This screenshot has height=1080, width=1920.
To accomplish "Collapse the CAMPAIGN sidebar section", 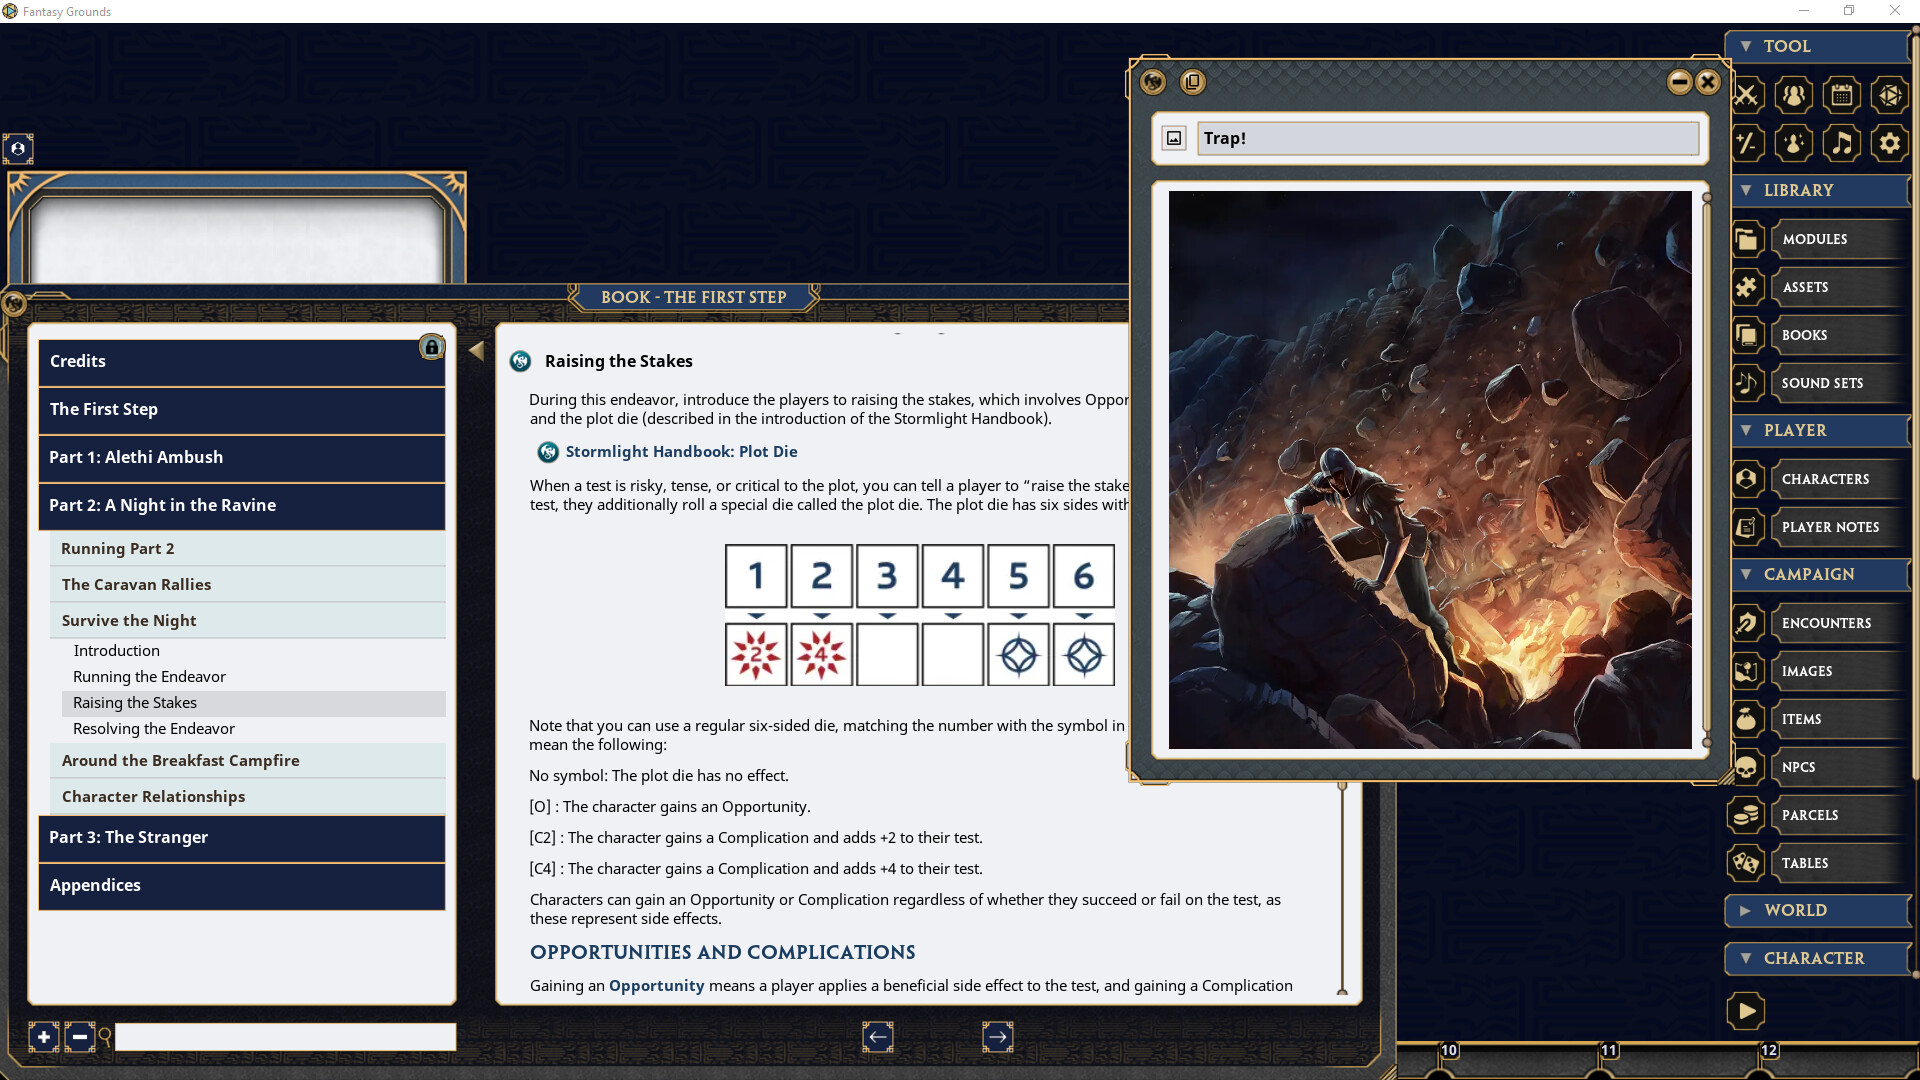I will point(1745,574).
